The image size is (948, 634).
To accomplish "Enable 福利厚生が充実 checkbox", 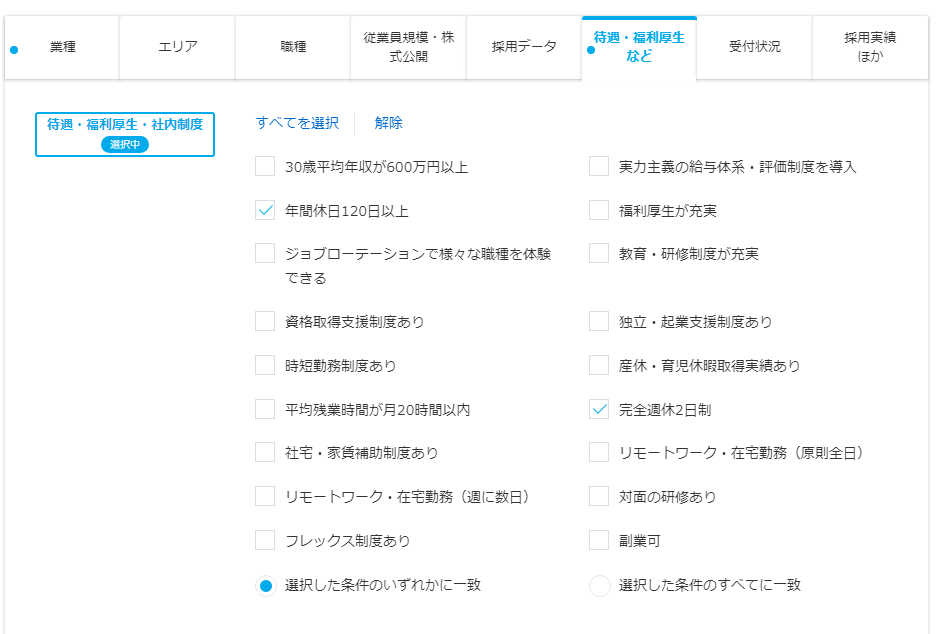I will click(599, 211).
